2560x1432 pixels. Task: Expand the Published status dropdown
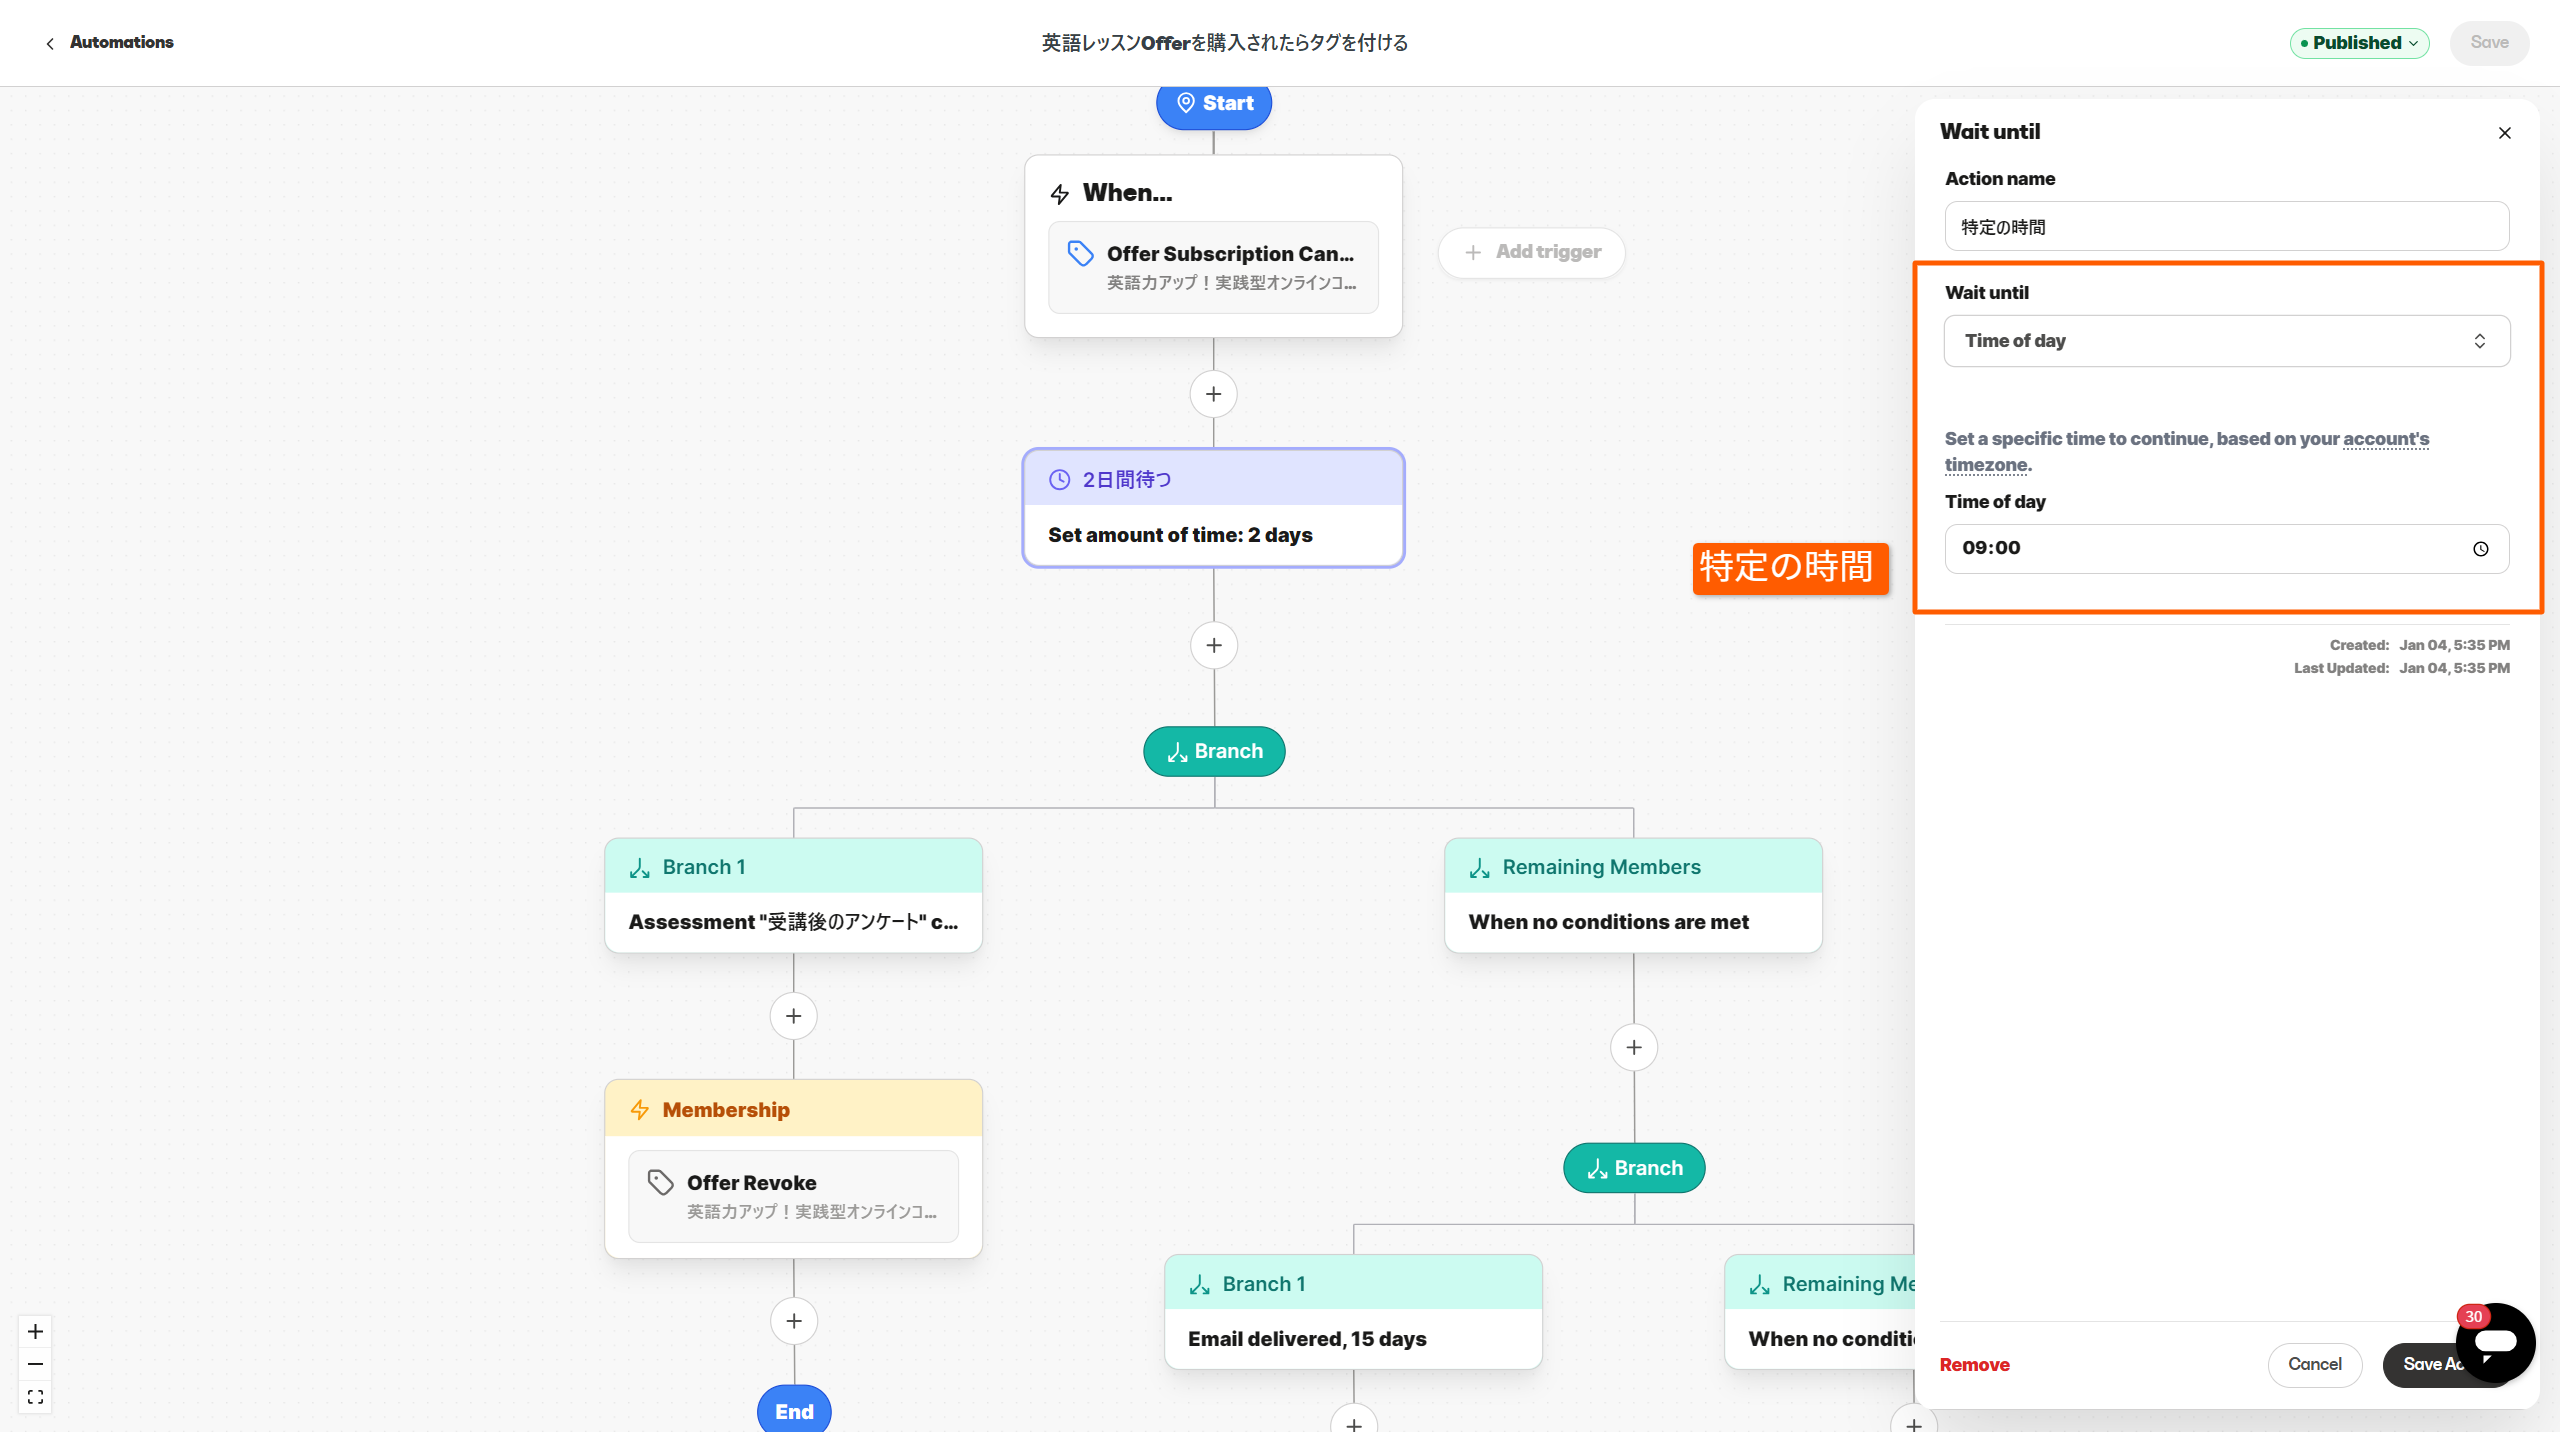point(2359,43)
